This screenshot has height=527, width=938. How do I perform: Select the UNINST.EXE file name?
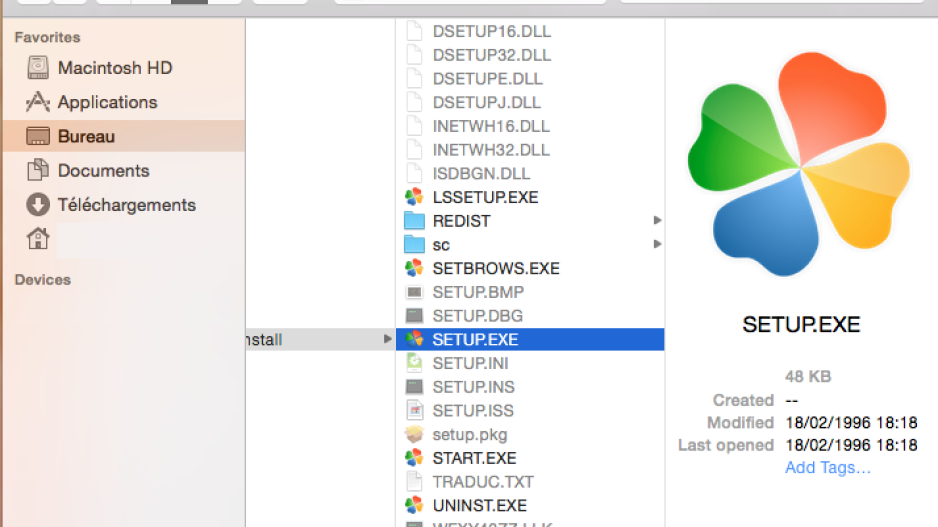click(x=480, y=505)
